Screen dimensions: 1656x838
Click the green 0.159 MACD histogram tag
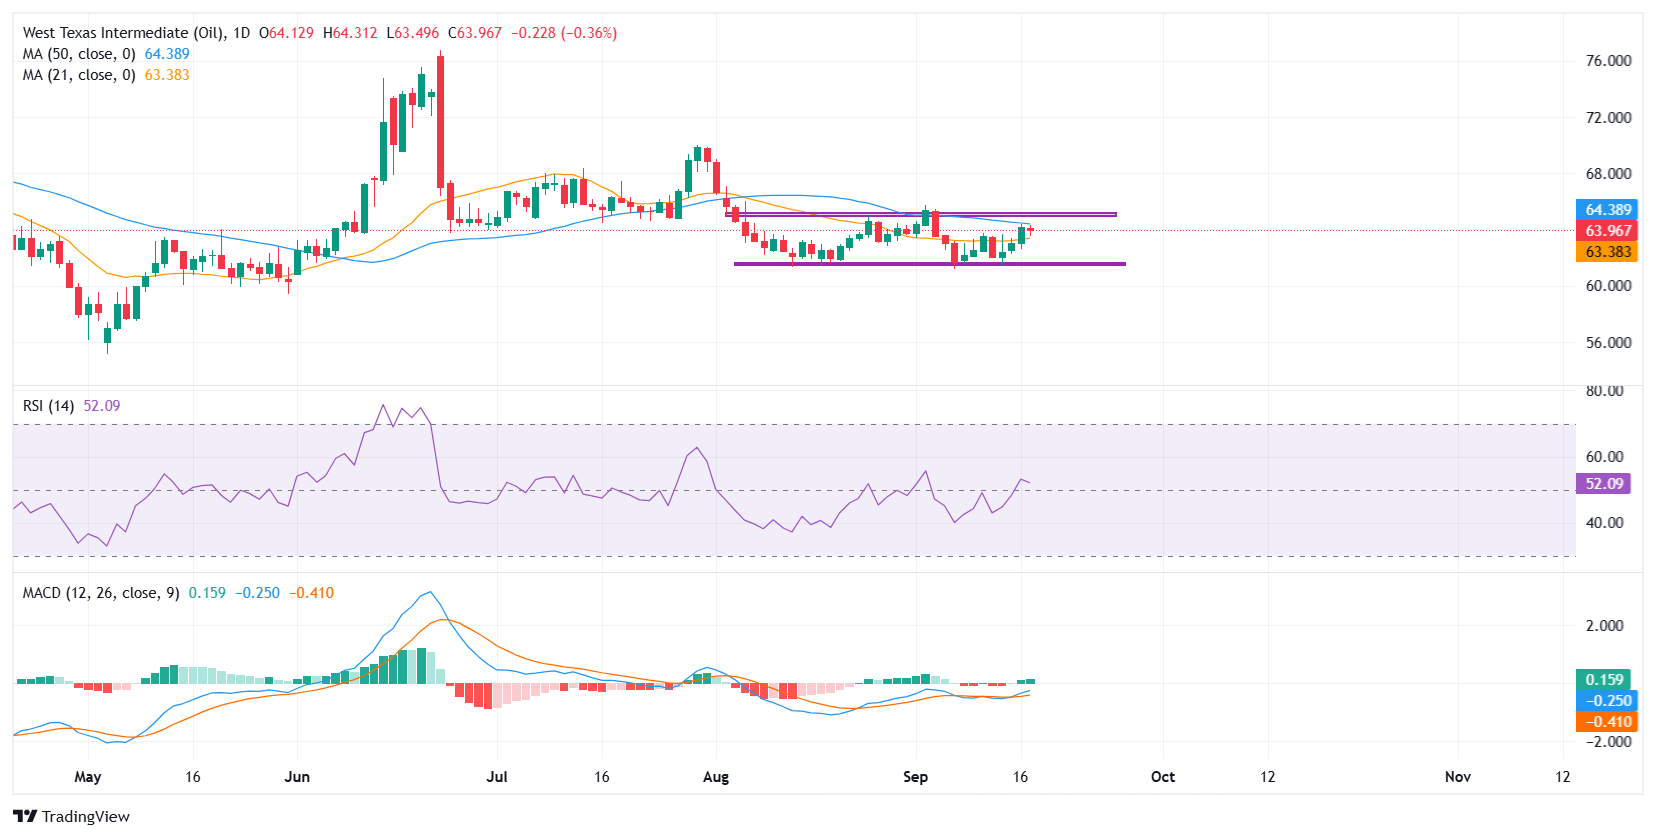point(1603,680)
